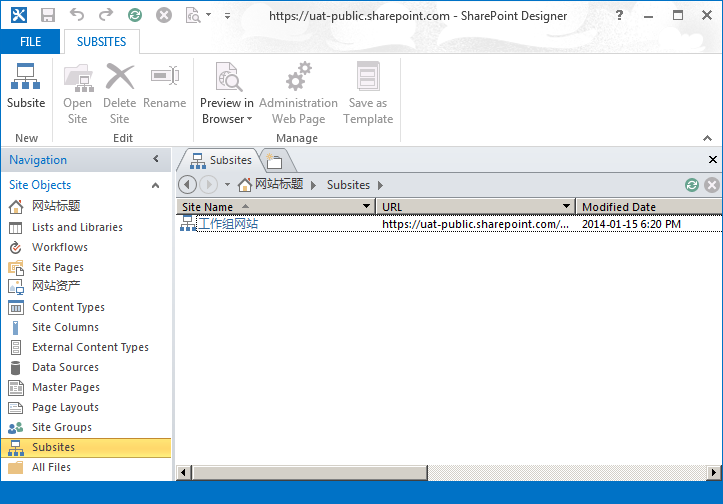Viewport: 723px width, 504px height.
Task: Click the horizontal scrollbar thumb
Action: click(309, 473)
